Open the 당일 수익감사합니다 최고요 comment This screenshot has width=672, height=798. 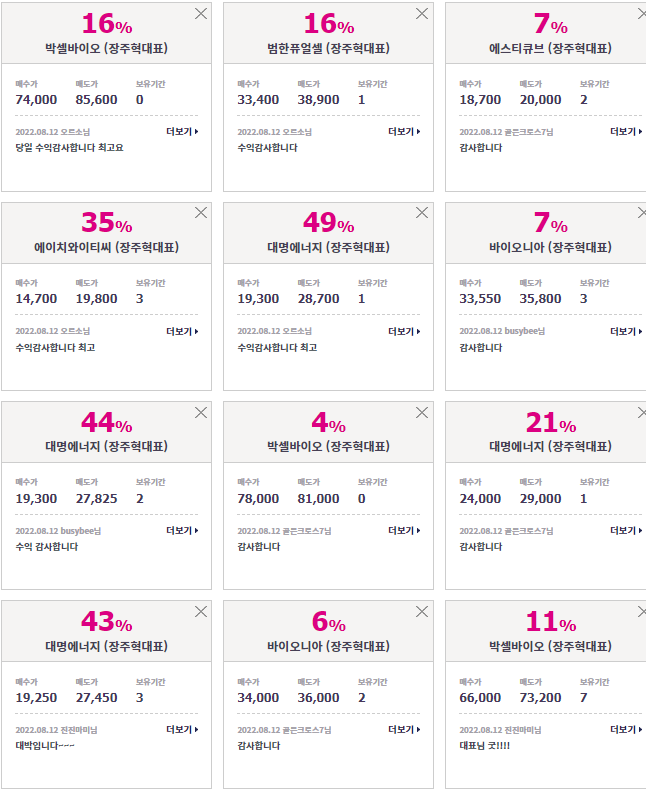click(x=69, y=148)
